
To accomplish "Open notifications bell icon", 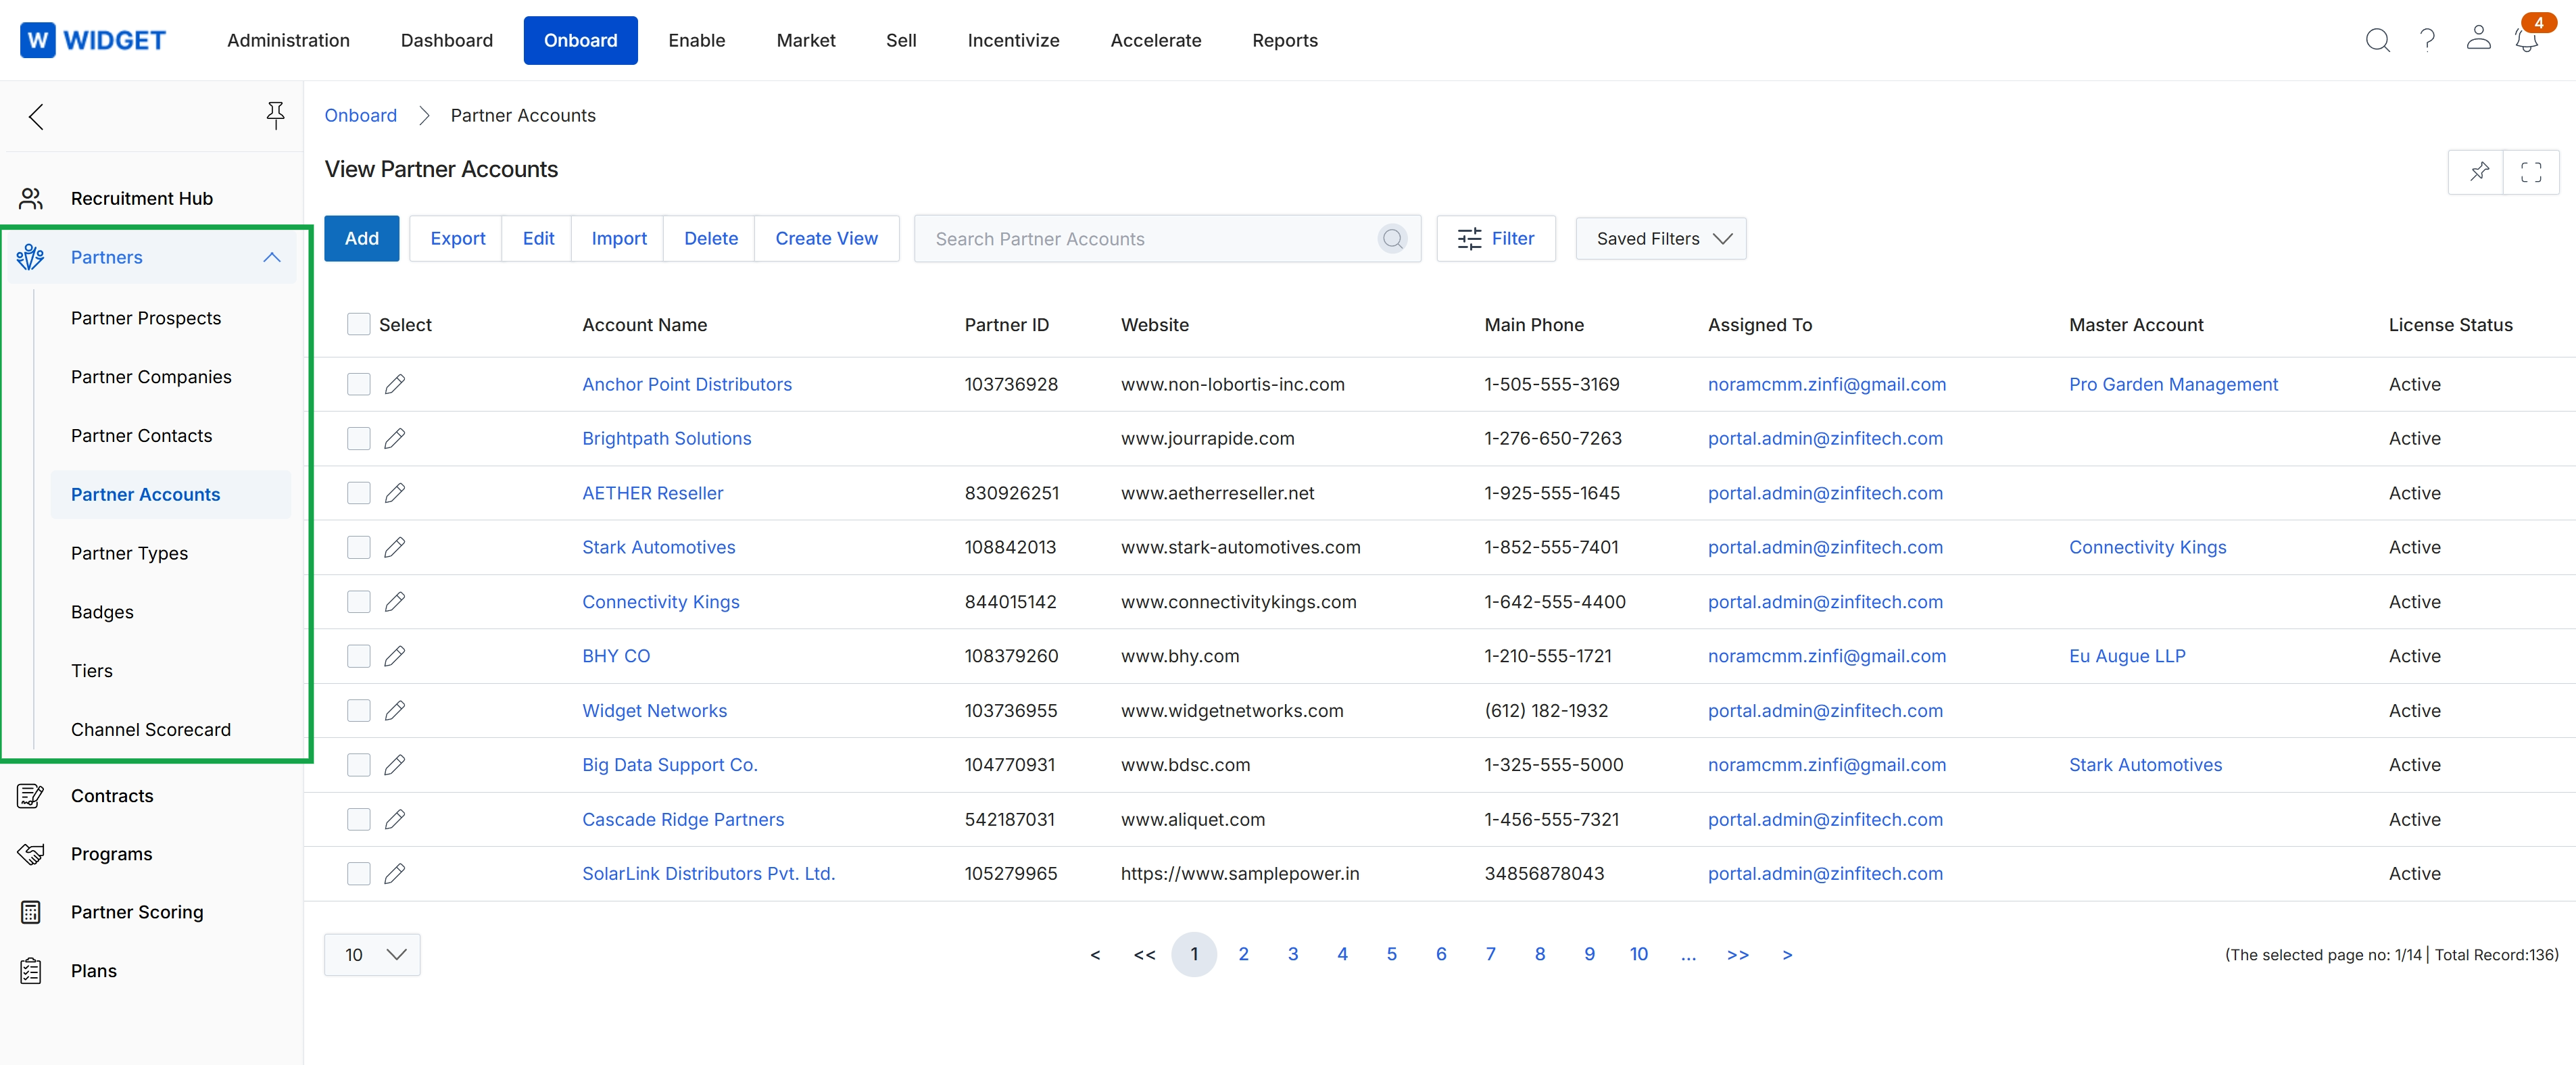I will 2526,40.
